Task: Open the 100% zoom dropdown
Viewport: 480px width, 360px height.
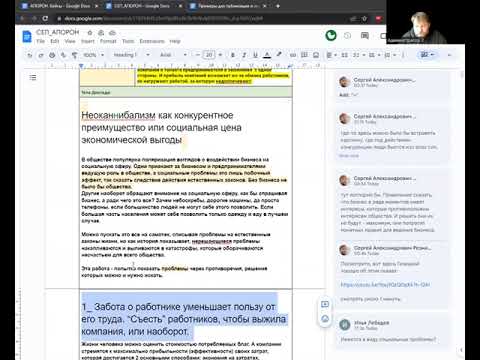Action: 94,55
